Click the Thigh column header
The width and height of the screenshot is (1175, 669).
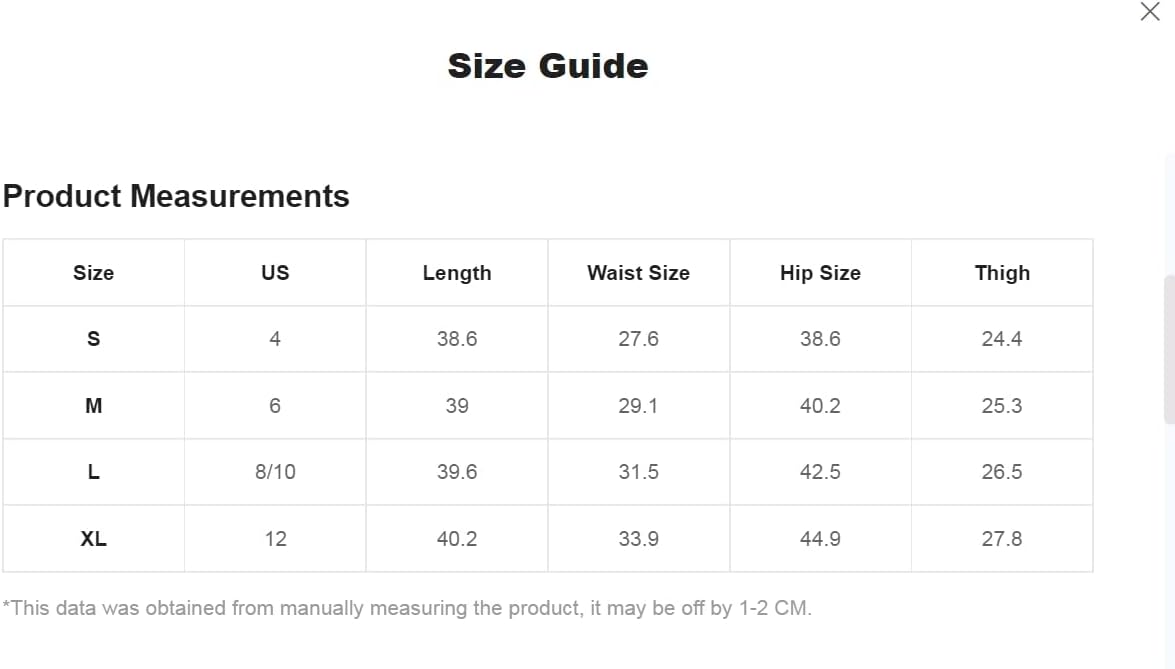point(1002,273)
